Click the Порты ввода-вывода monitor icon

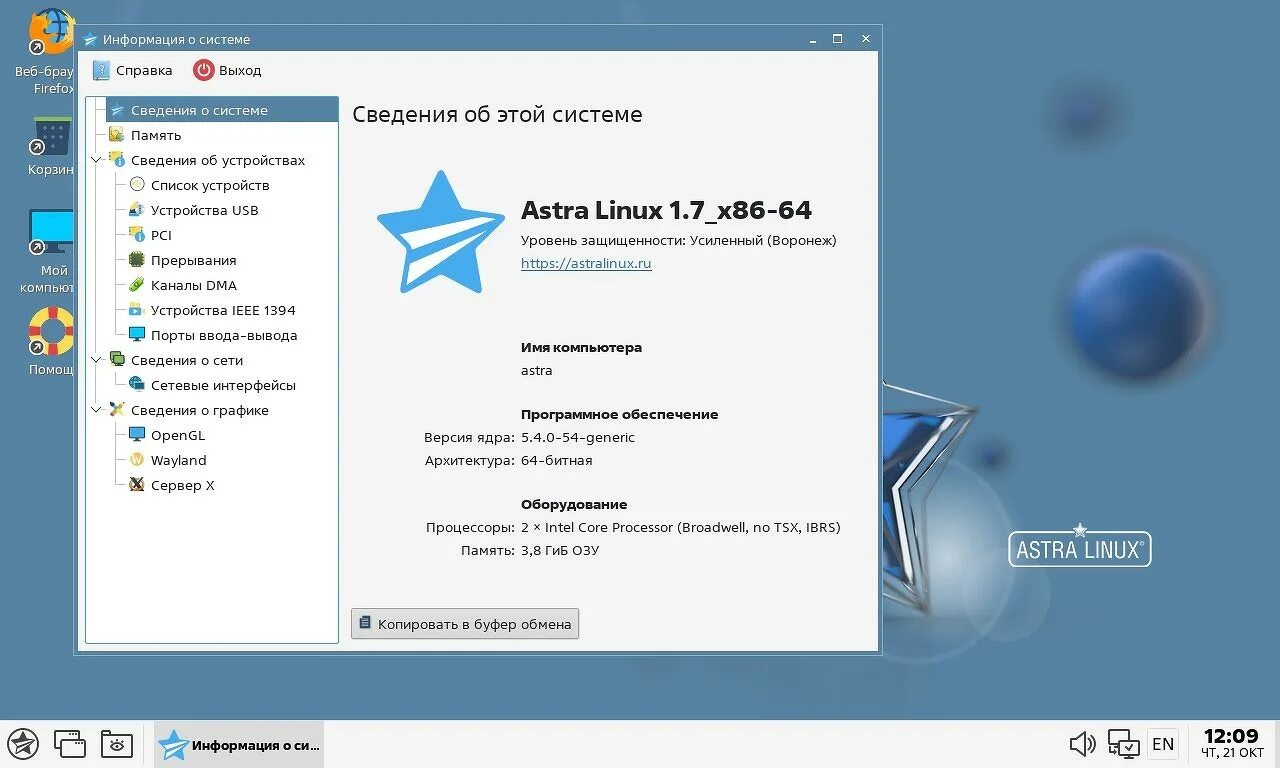137,335
